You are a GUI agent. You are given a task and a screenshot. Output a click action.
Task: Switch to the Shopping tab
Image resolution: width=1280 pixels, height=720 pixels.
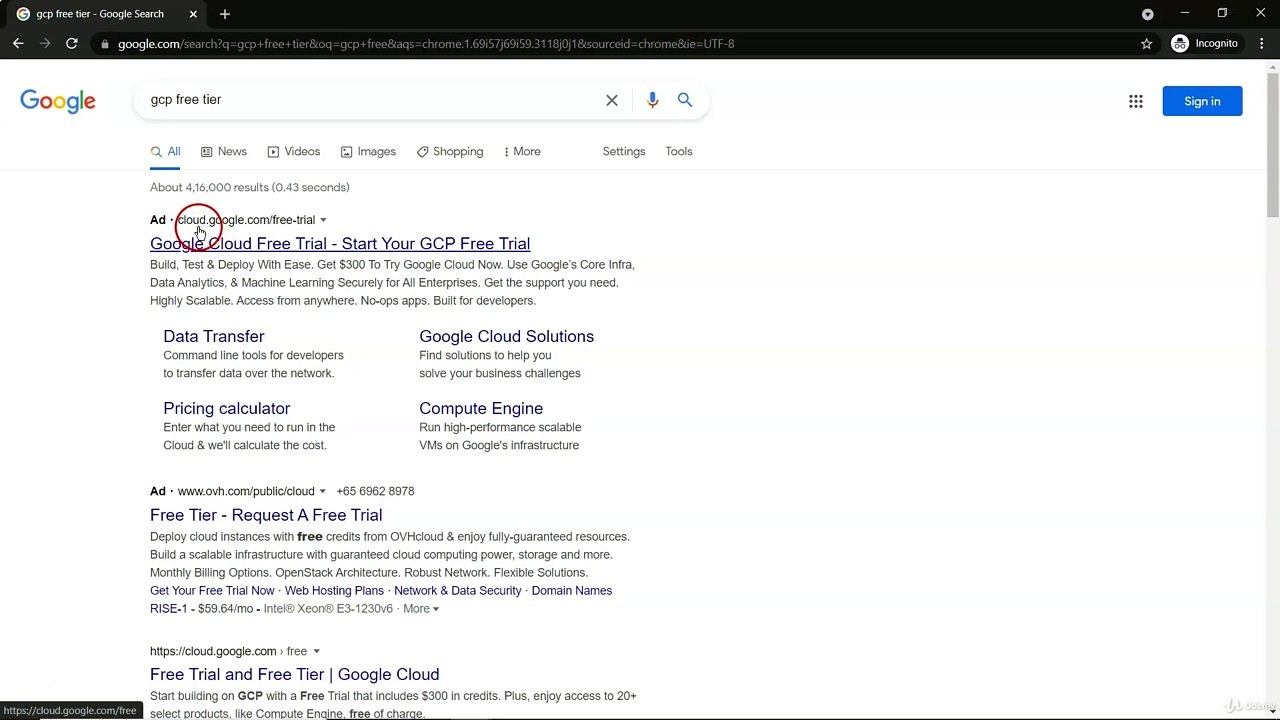pos(450,152)
